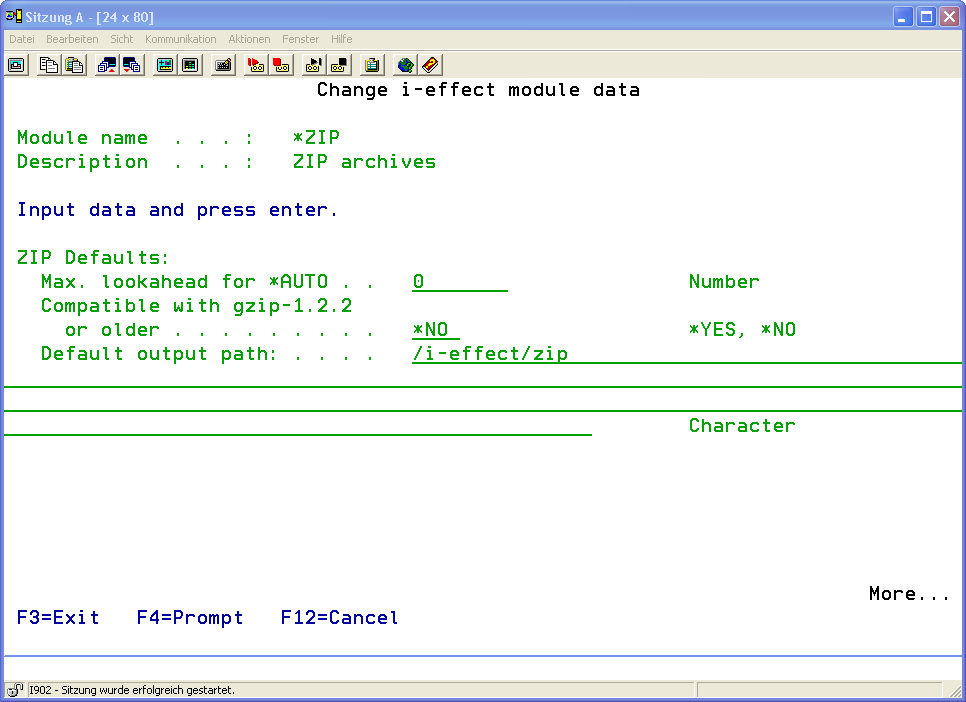Click the Paste clipboard toolbar icon

74,65
